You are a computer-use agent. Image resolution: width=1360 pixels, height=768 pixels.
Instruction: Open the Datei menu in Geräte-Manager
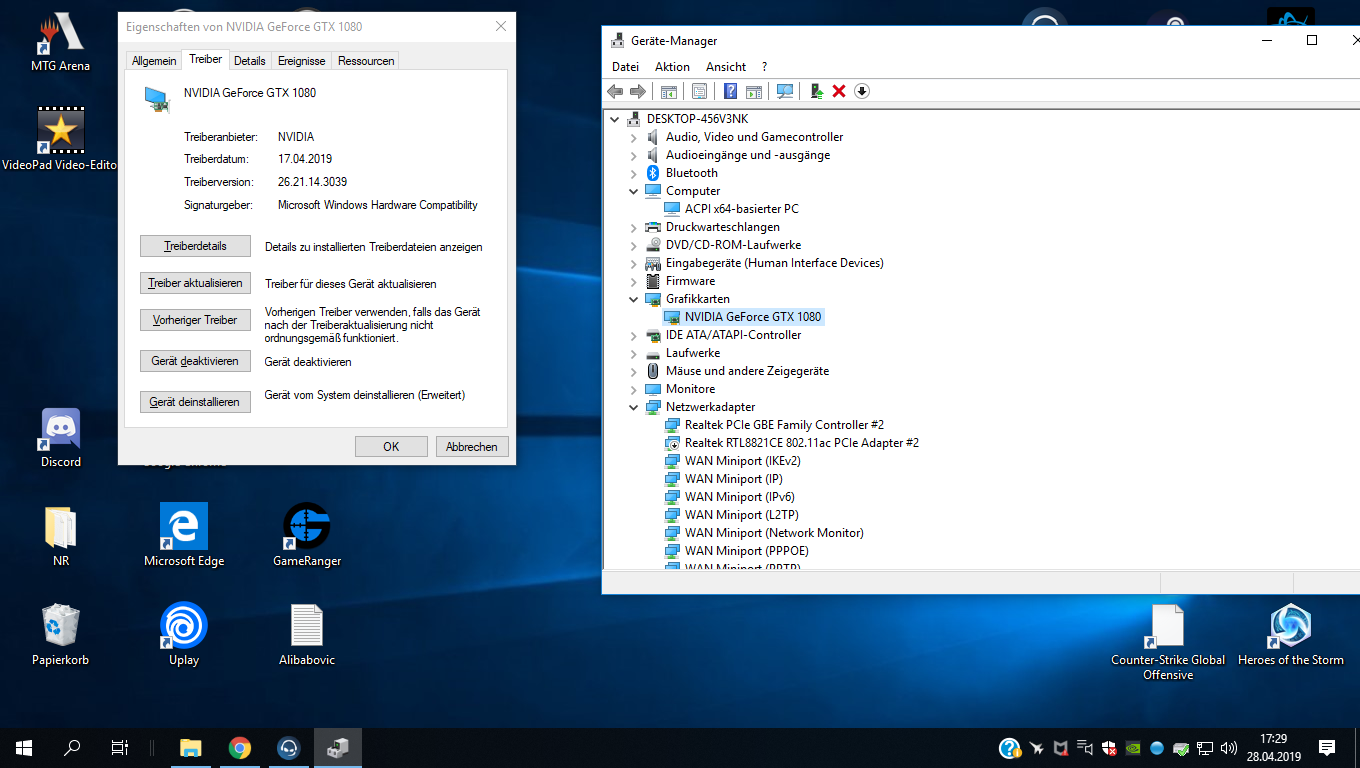click(x=625, y=67)
